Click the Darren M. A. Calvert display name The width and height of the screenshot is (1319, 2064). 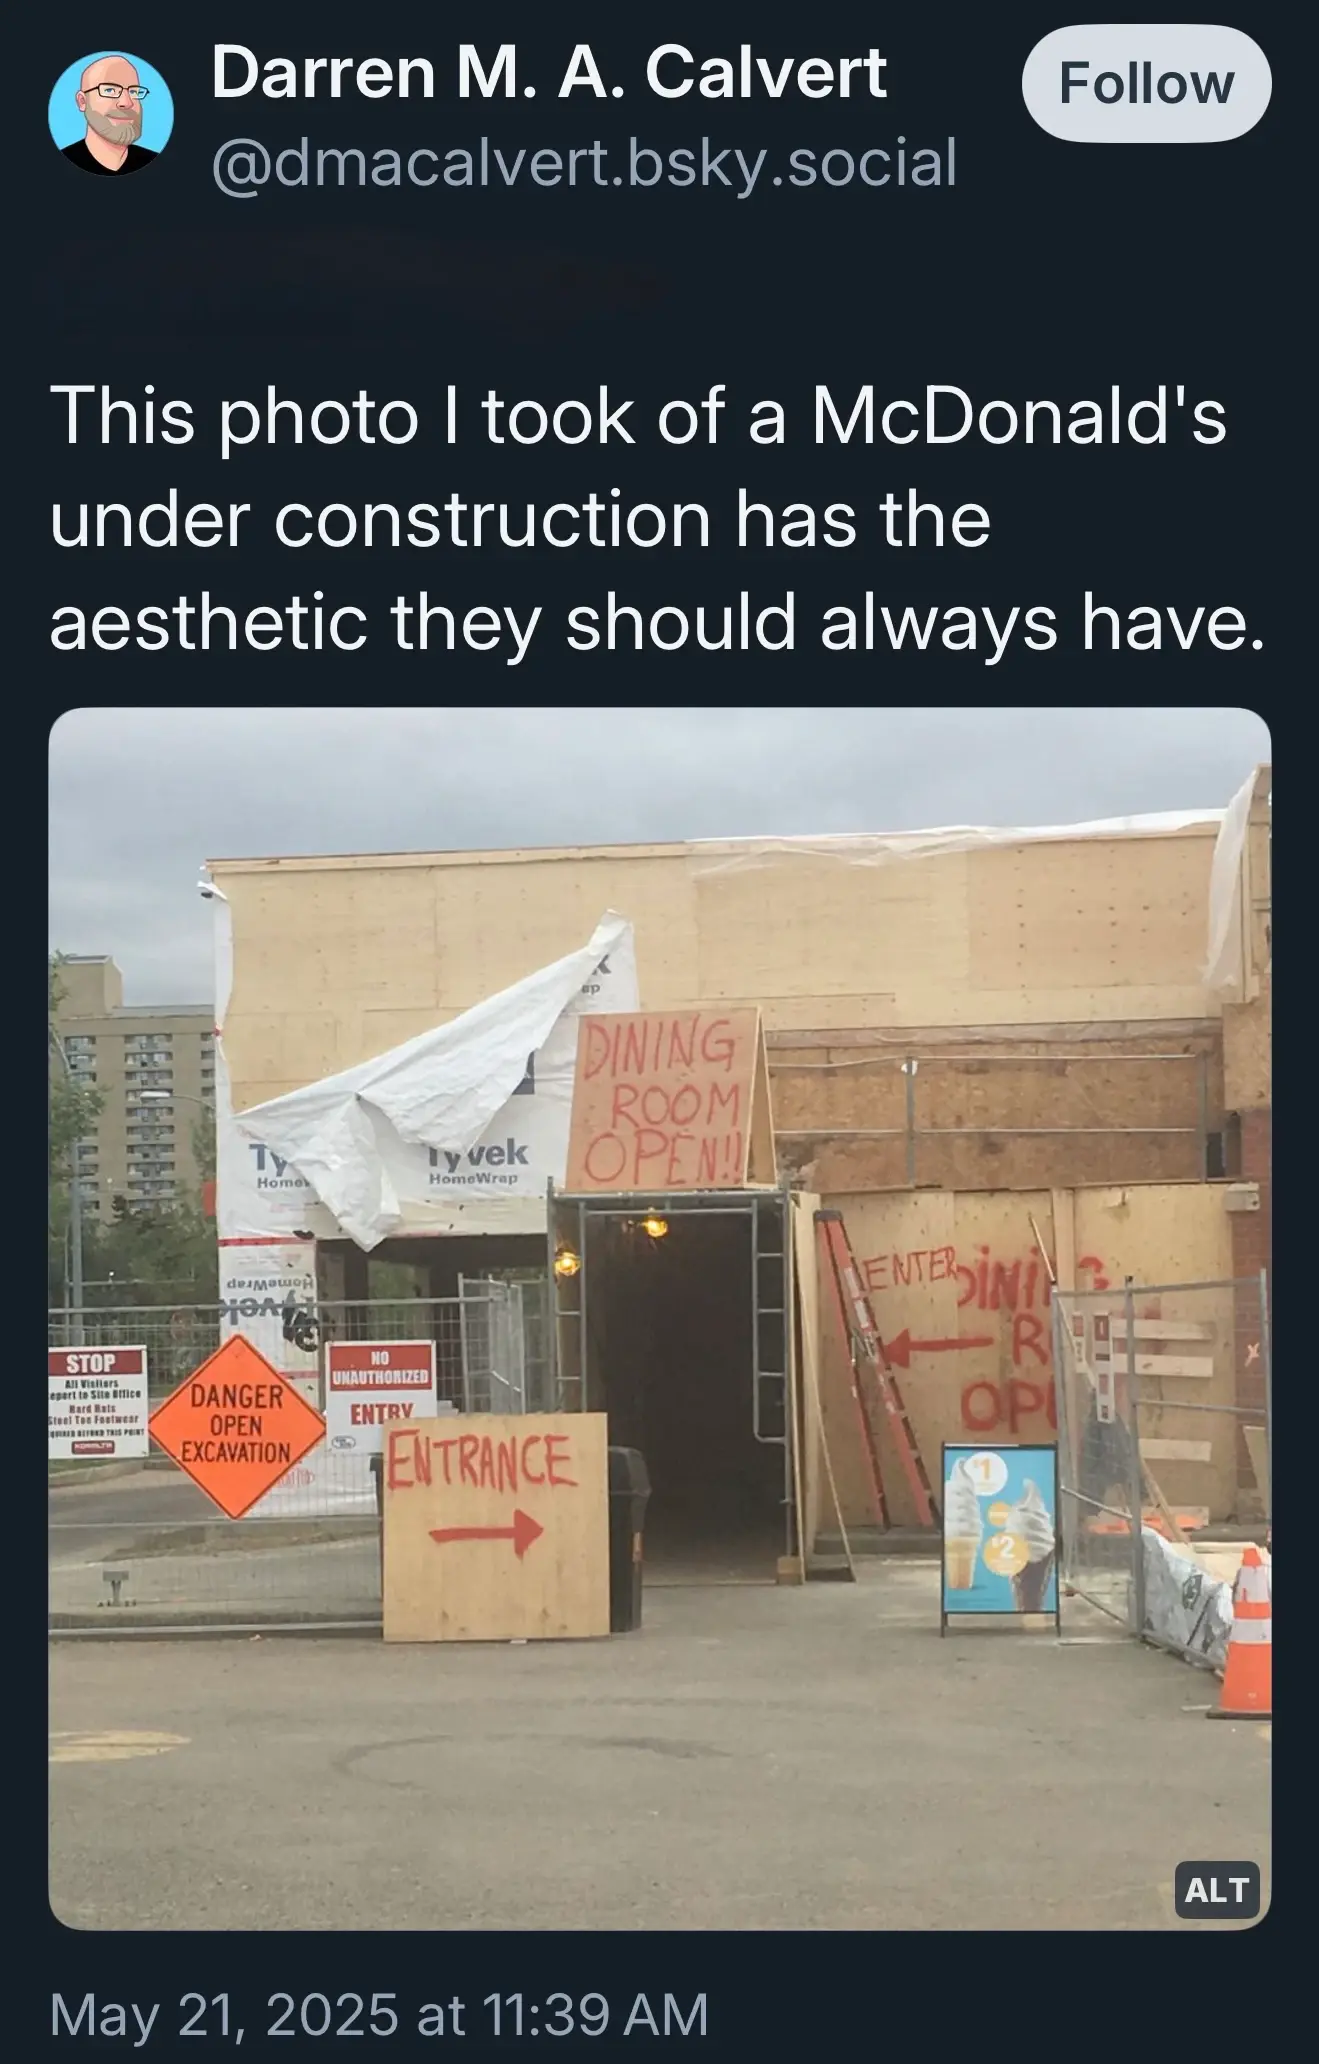[x=549, y=73]
